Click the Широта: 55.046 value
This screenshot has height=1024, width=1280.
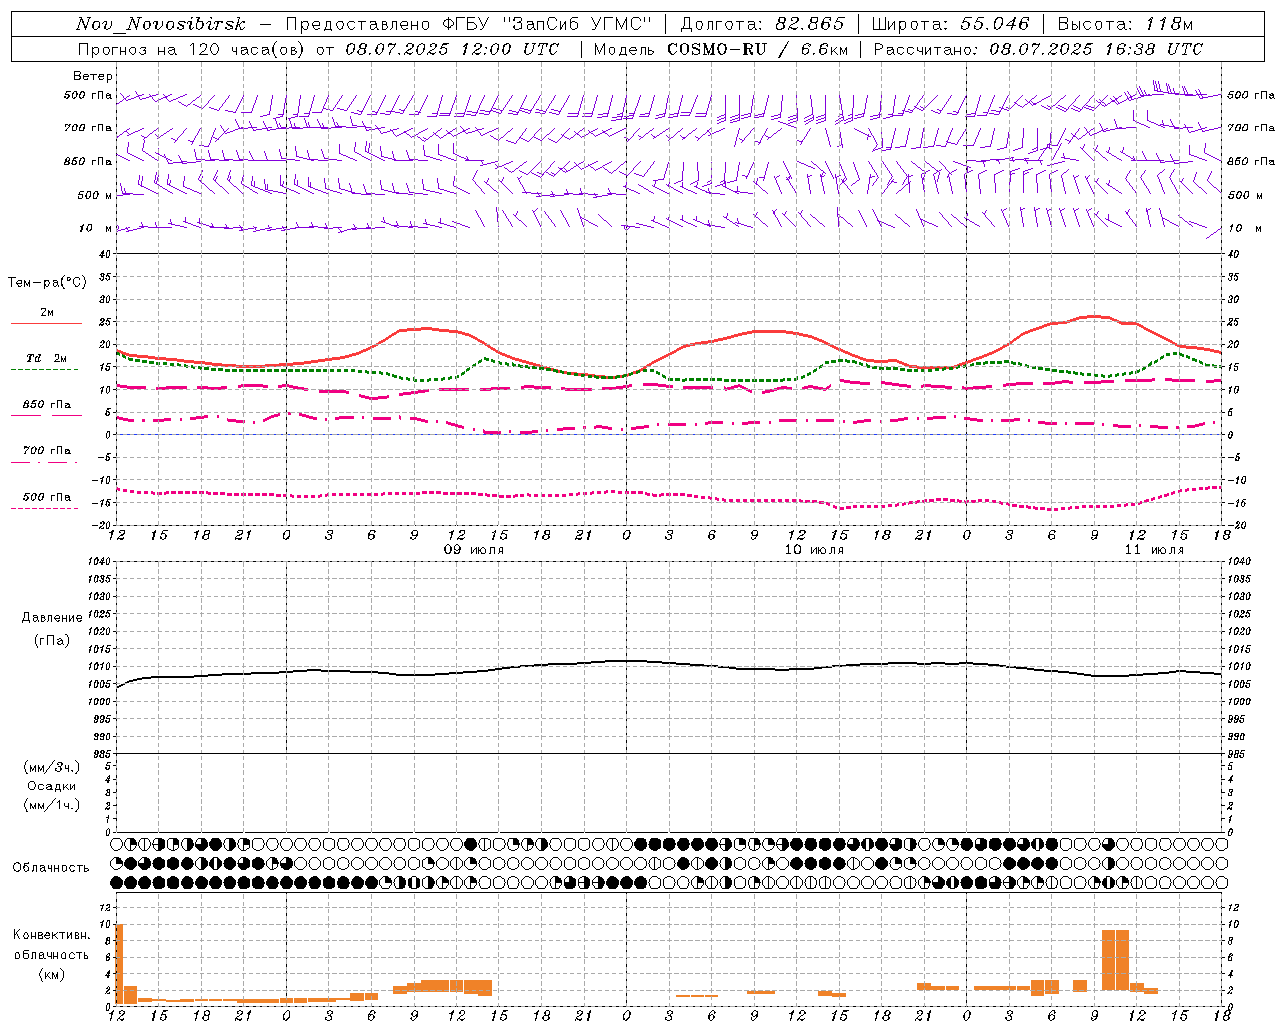coord(950,25)
